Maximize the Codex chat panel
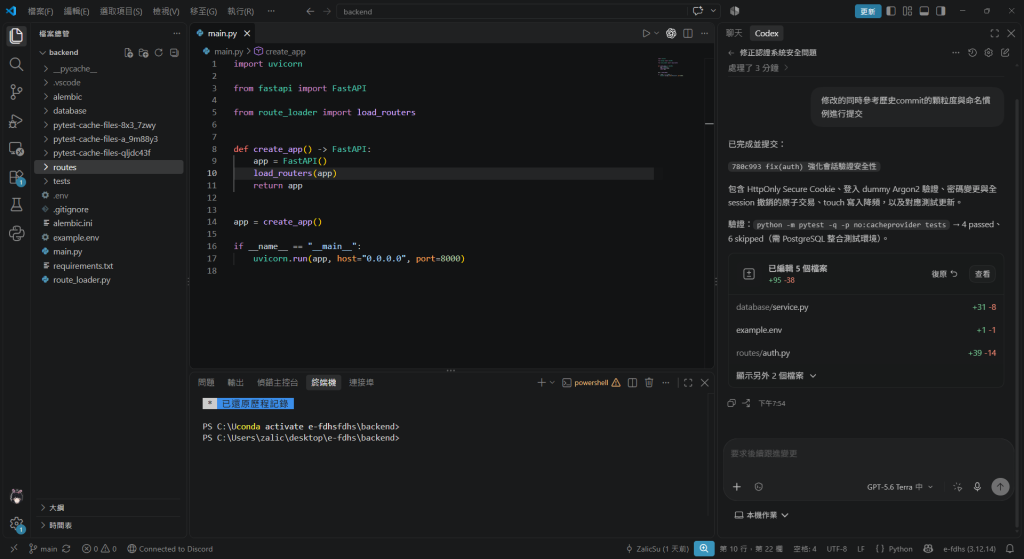The image size is (1024, 559). [995, 33]
